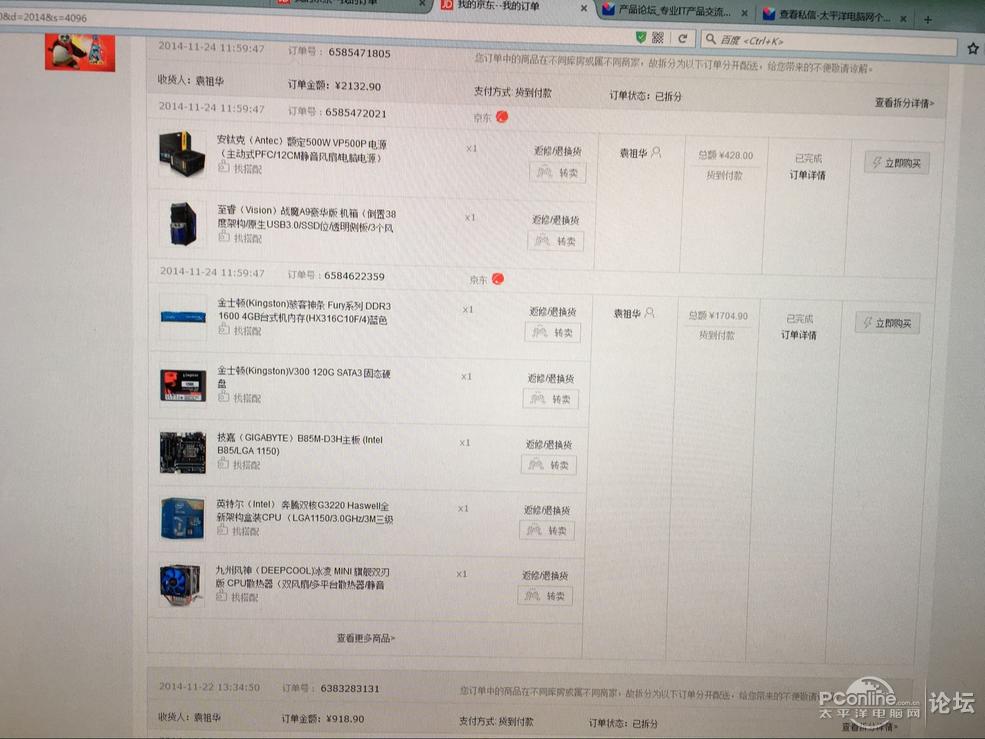
Task: Open 查看拆分详情 link for order 6585471805
Action: coord(904,102)
